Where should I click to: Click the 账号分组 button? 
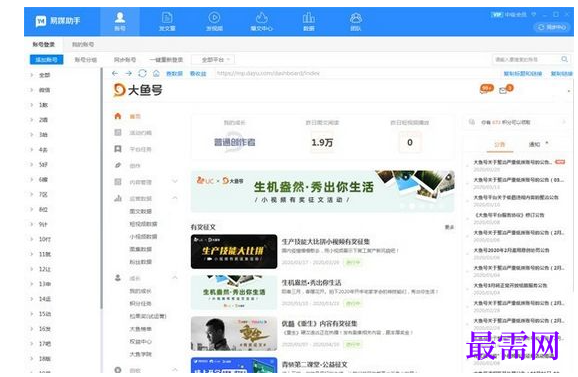(x=86, y=59)
